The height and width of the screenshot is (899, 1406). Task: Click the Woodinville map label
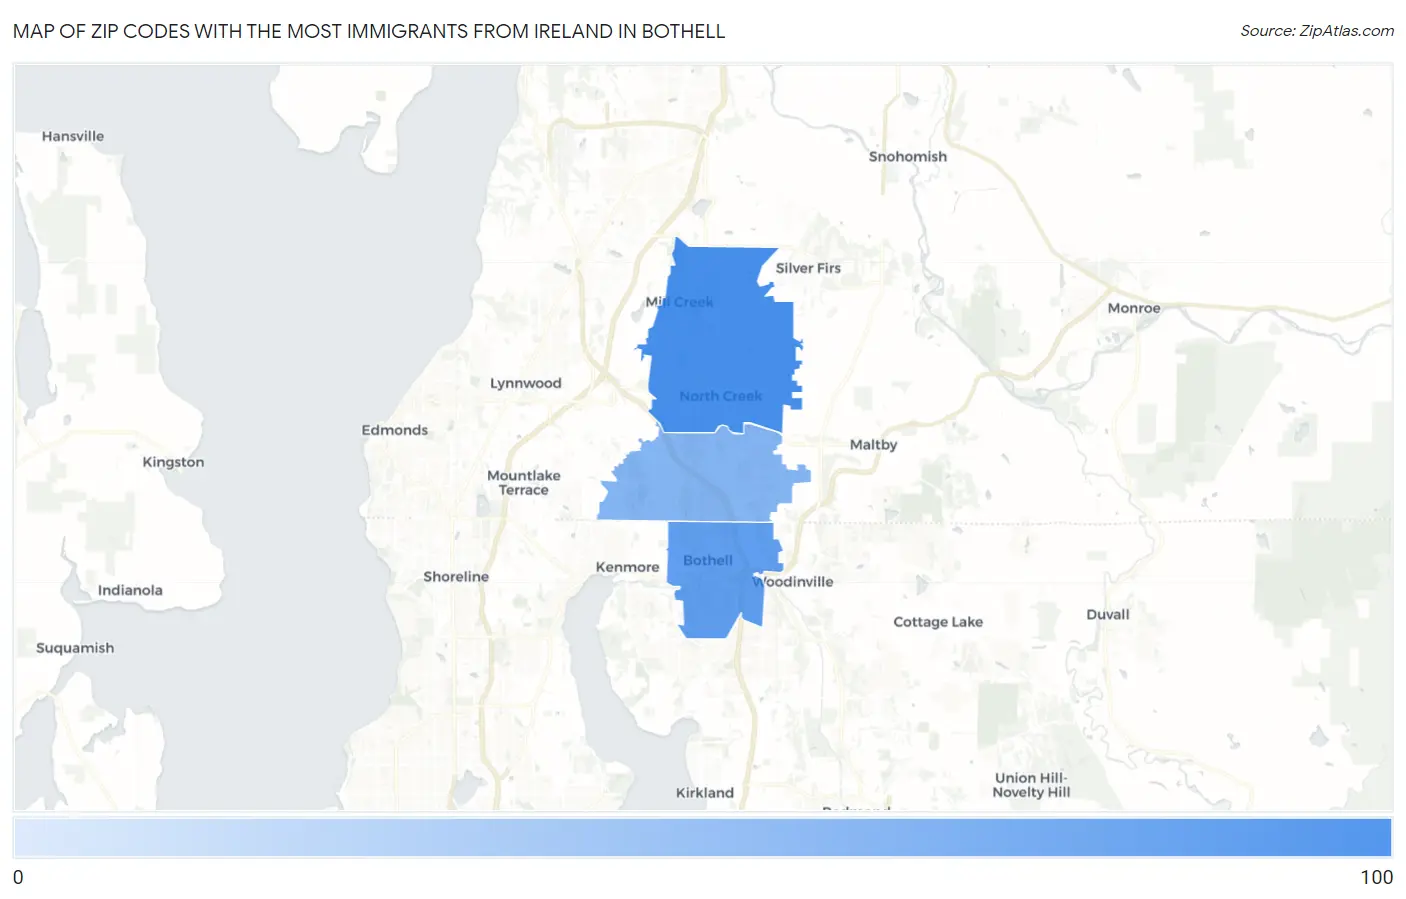(x=794, y=582)
